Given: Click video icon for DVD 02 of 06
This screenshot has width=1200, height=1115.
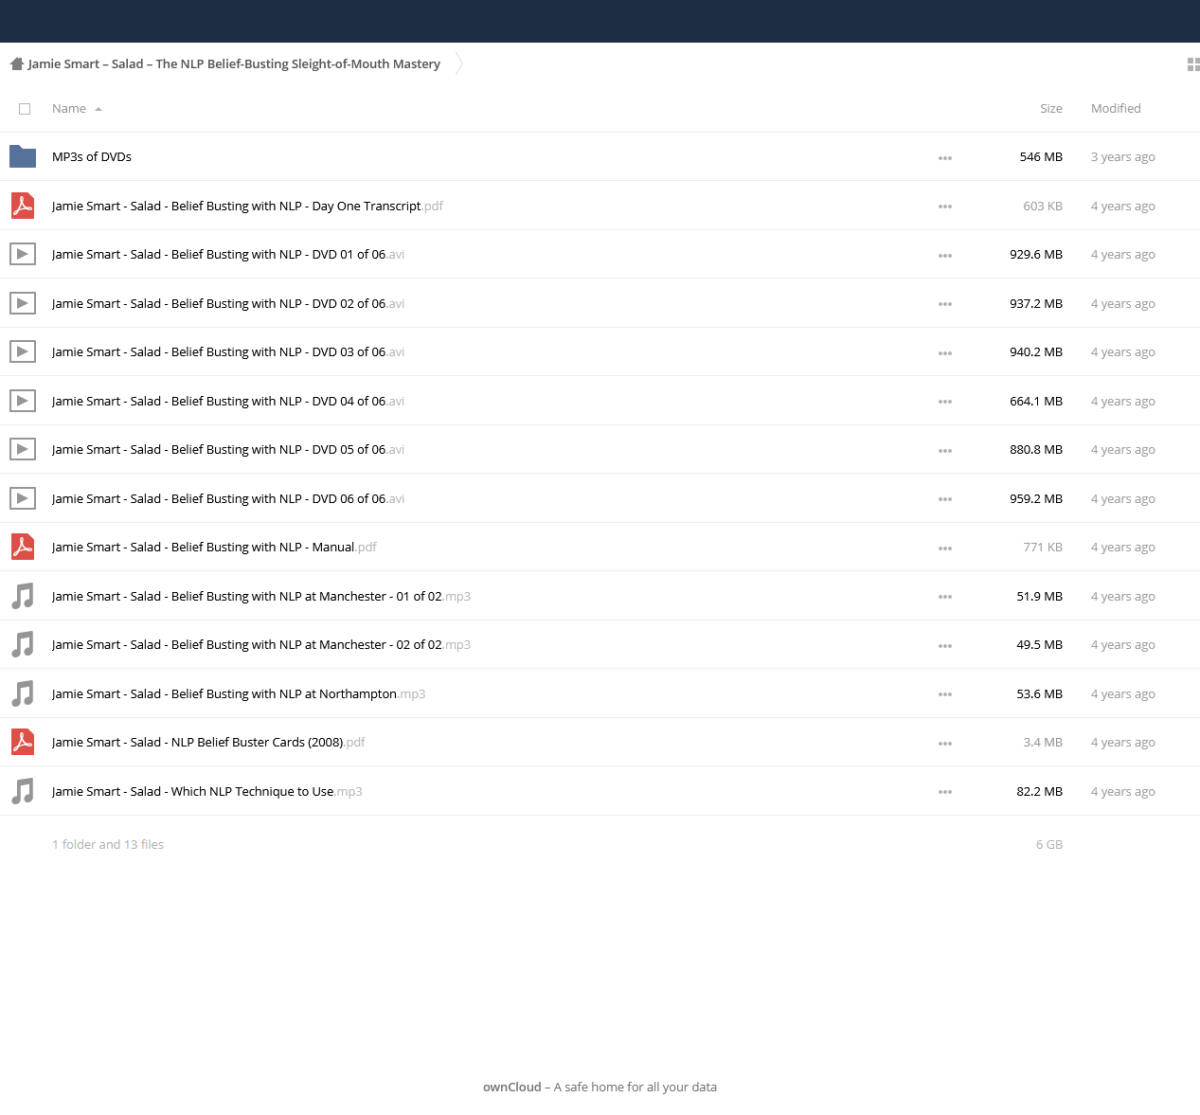Looking at the screenshot, I should [x=23, y=303].
